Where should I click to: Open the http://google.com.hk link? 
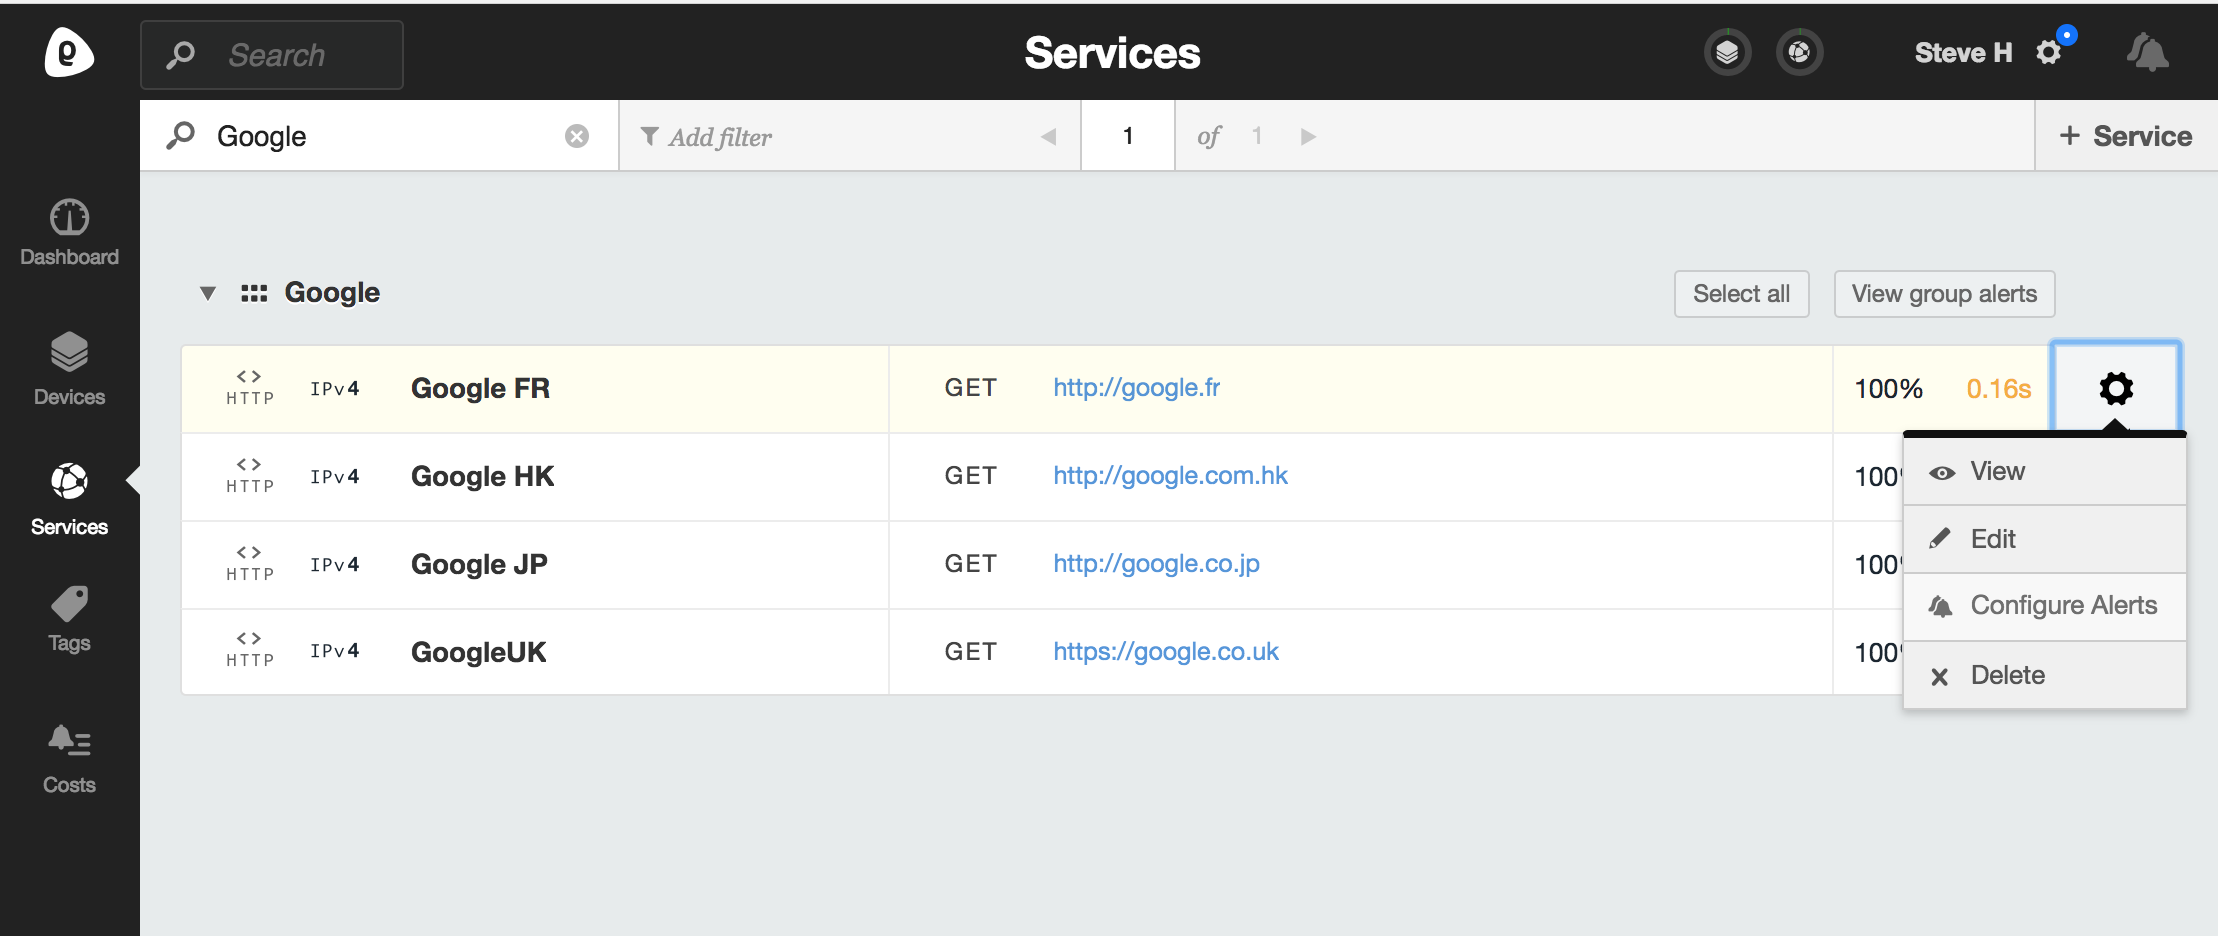1170,475
